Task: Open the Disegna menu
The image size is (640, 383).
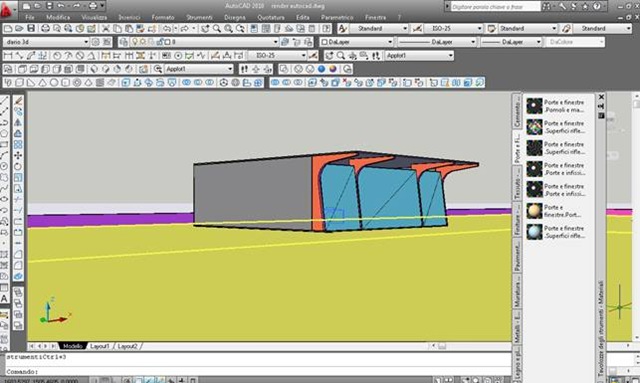Action: click(x=235, y=18)
